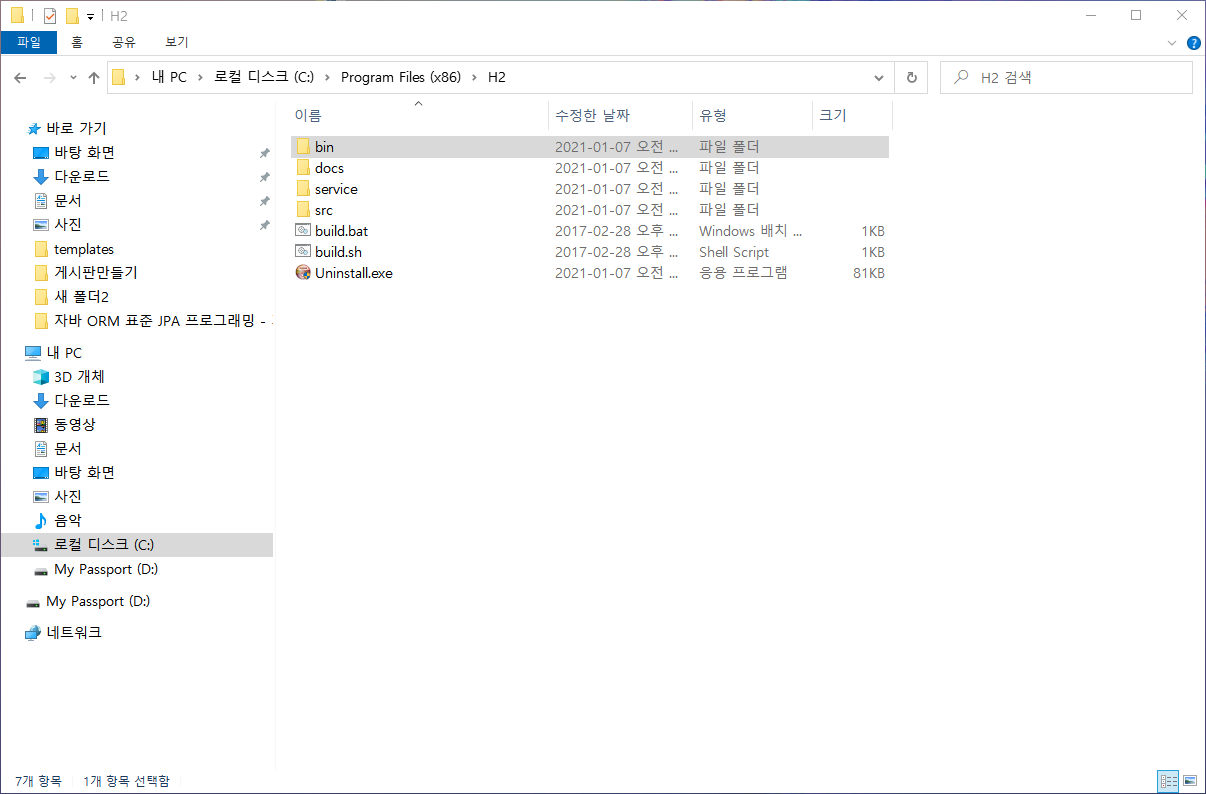Click the pinned 다운로드 arrow icon under 바로 가기
Screen dimensions: 1206x794
point(41,177)
